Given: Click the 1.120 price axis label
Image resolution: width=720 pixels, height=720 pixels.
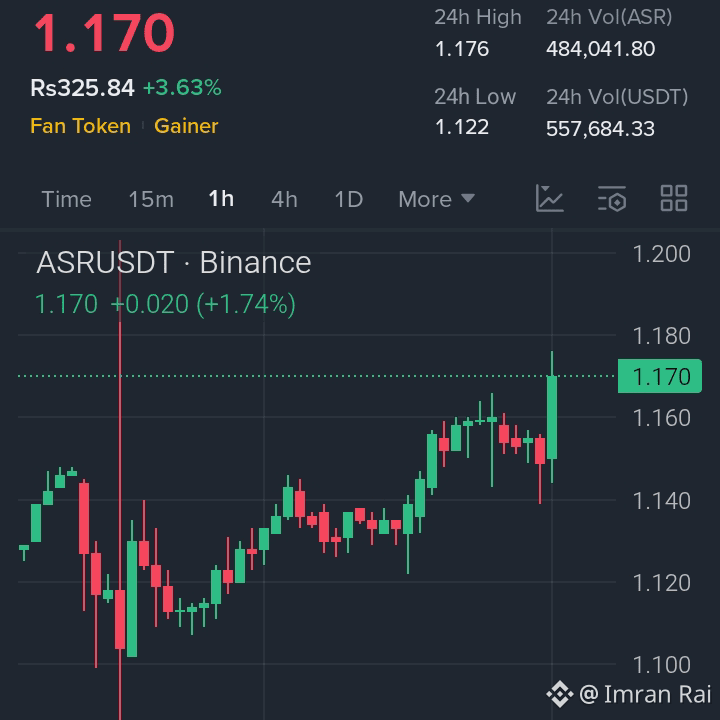Looking at the screenshot, I should pyautogui.click(x=662, y=583).
